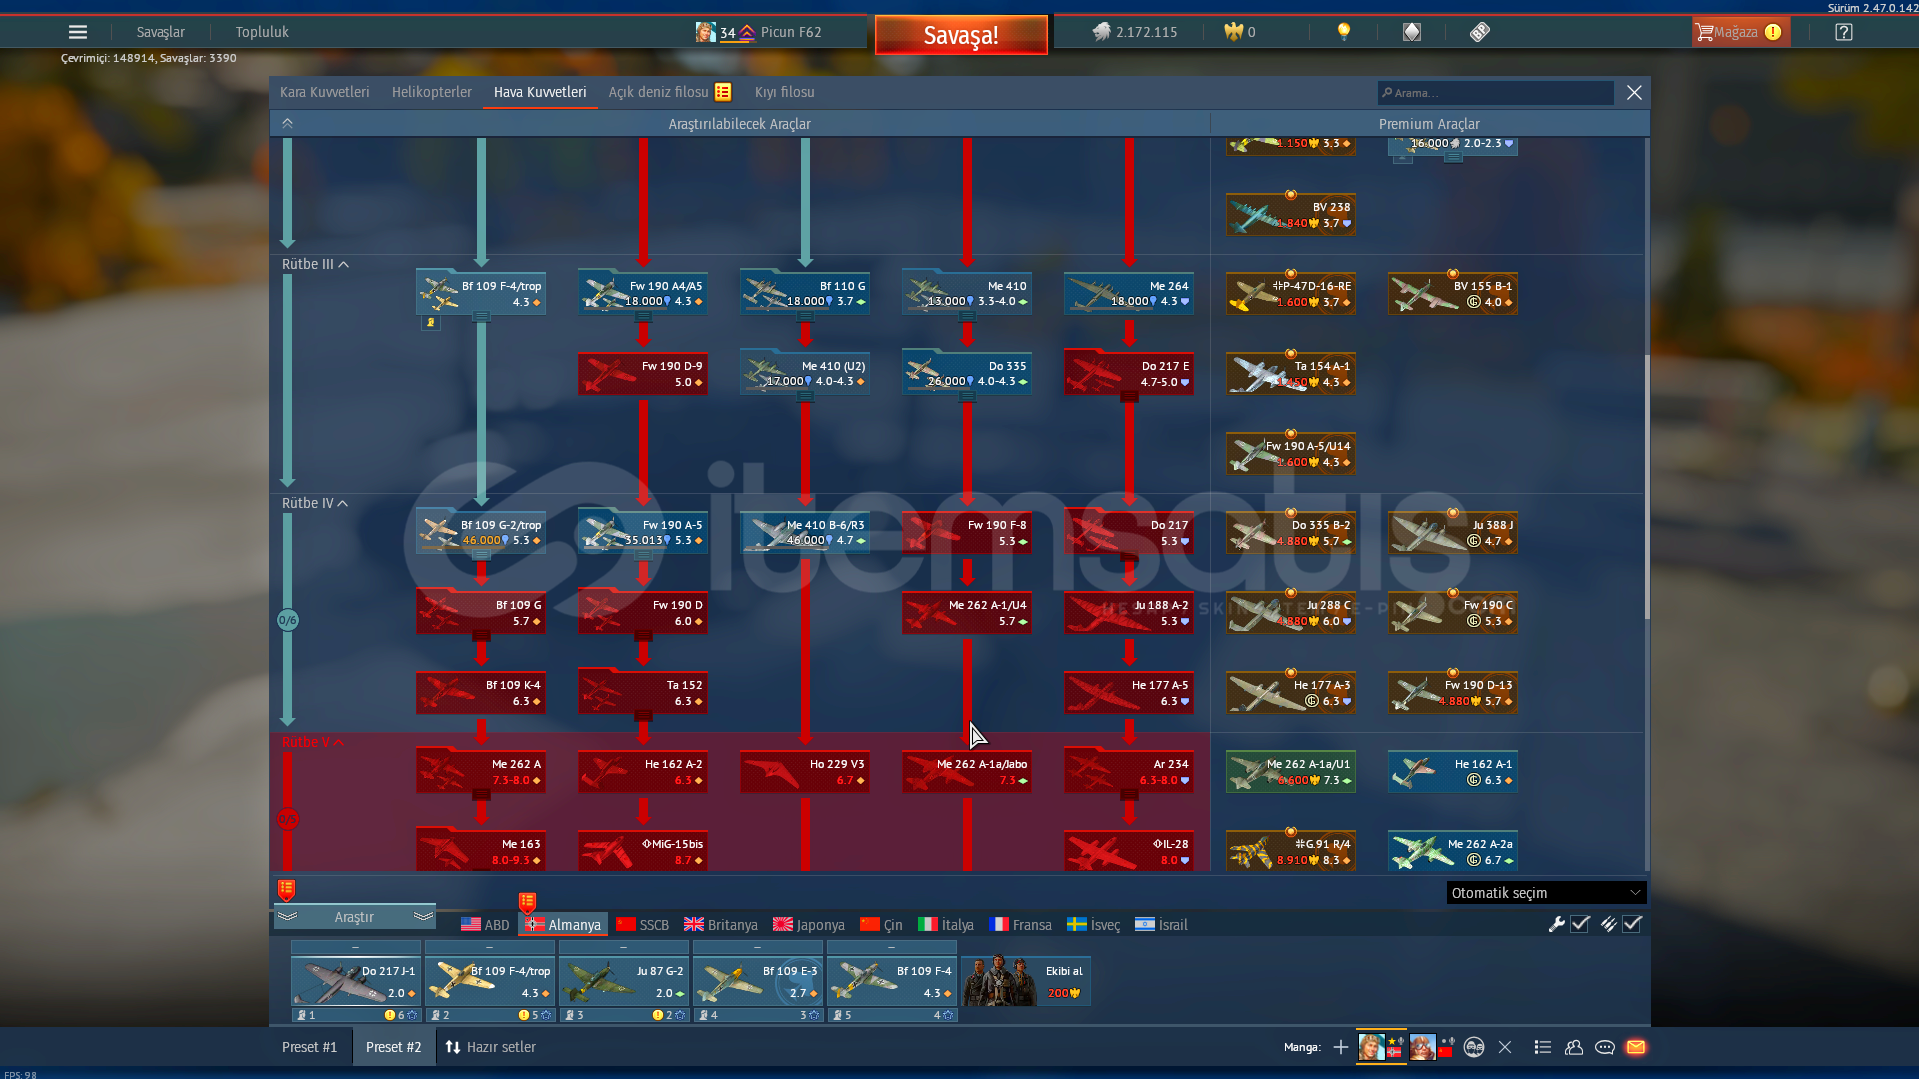Select the Hava Kuvvetleri tab
This screenshot has width=1919, height=1079.
tap(540, 92)
